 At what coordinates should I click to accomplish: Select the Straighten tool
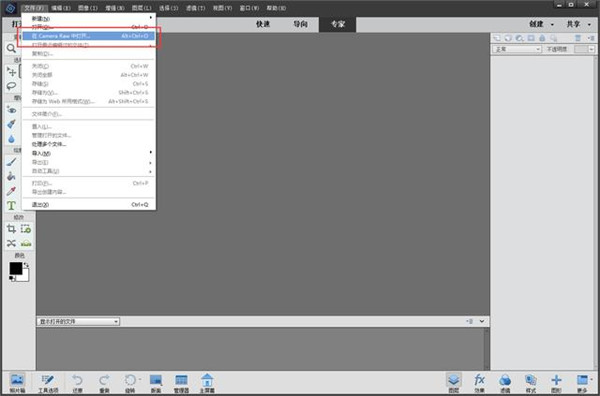26,243
